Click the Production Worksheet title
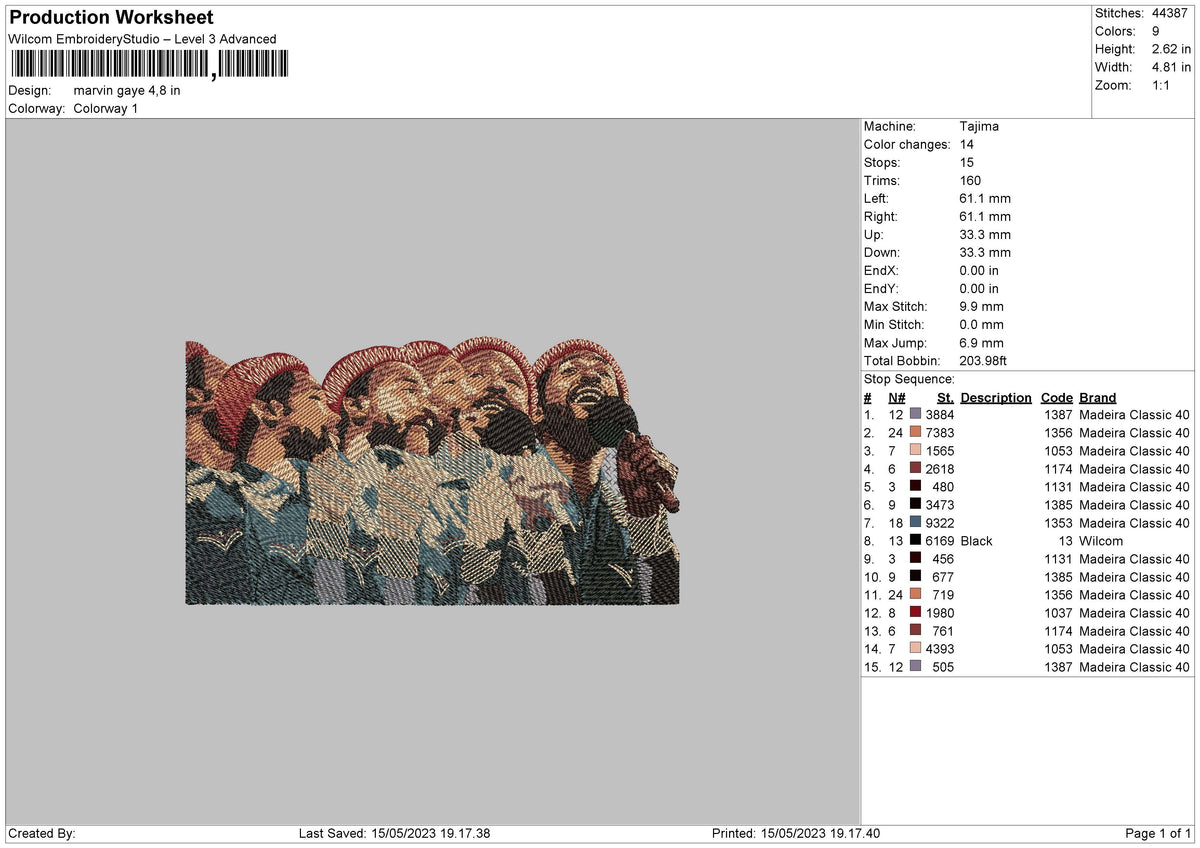This screenshot has height=848, width=1200. [x=111, y=18]
